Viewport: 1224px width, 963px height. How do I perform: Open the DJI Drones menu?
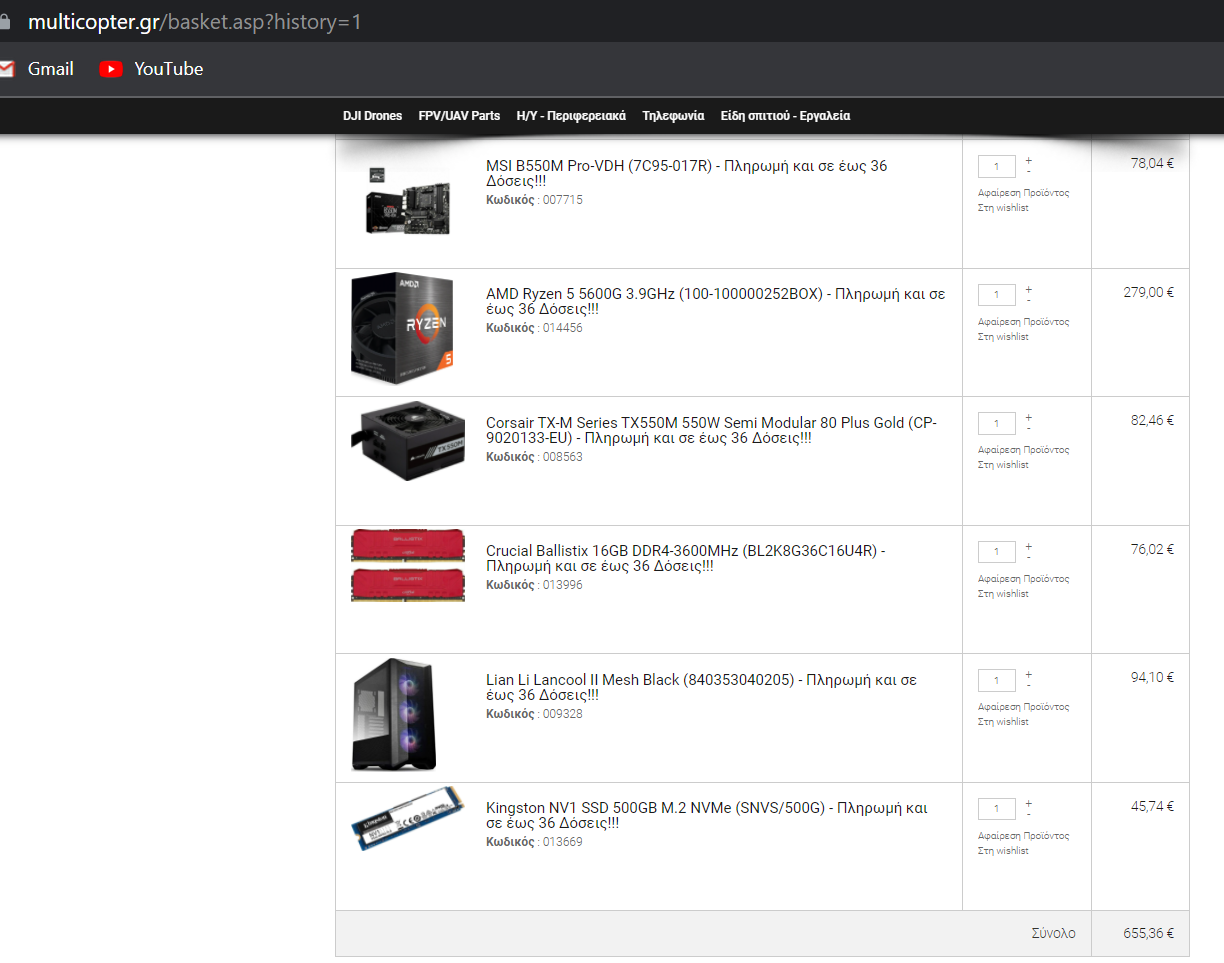tap(372, 116)
